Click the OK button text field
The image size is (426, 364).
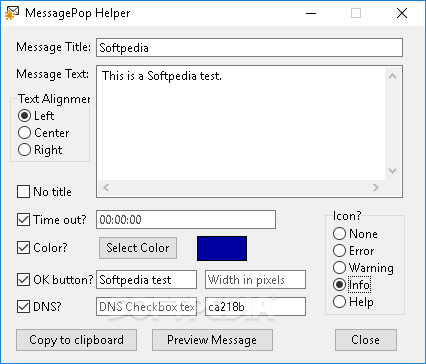click(146, 280)
